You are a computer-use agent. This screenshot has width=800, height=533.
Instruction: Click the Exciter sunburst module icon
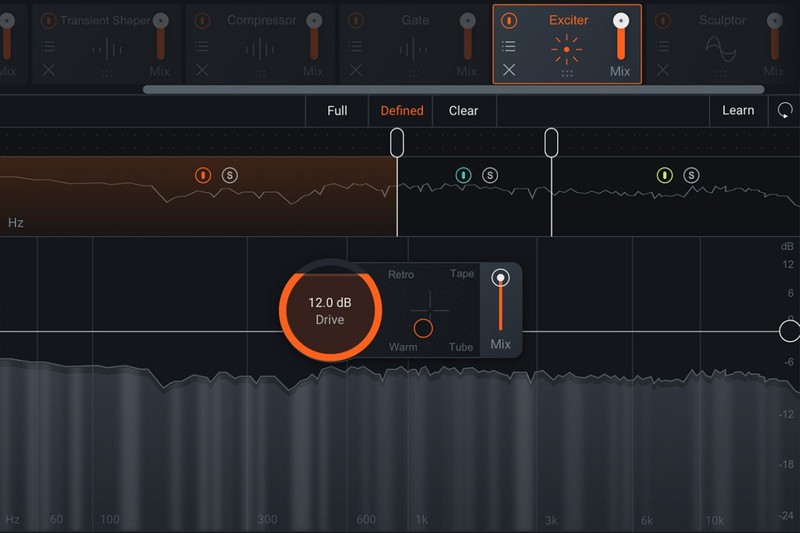point(567,49)
